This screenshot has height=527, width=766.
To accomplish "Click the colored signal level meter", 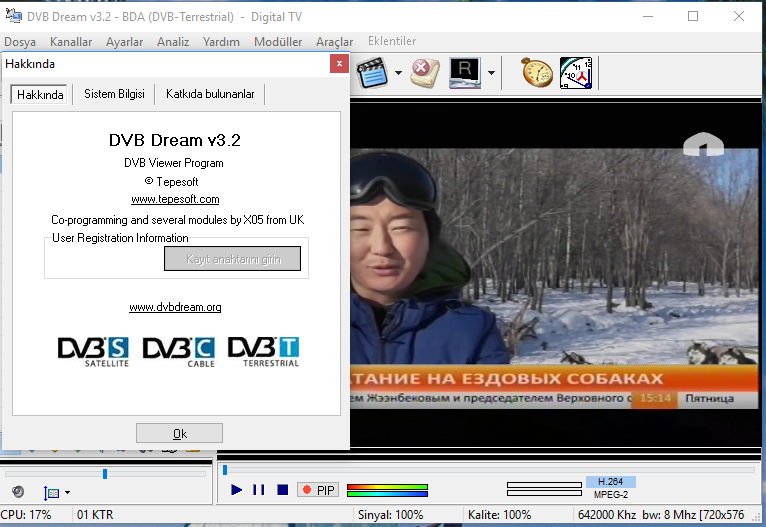I will pos(387,490).
